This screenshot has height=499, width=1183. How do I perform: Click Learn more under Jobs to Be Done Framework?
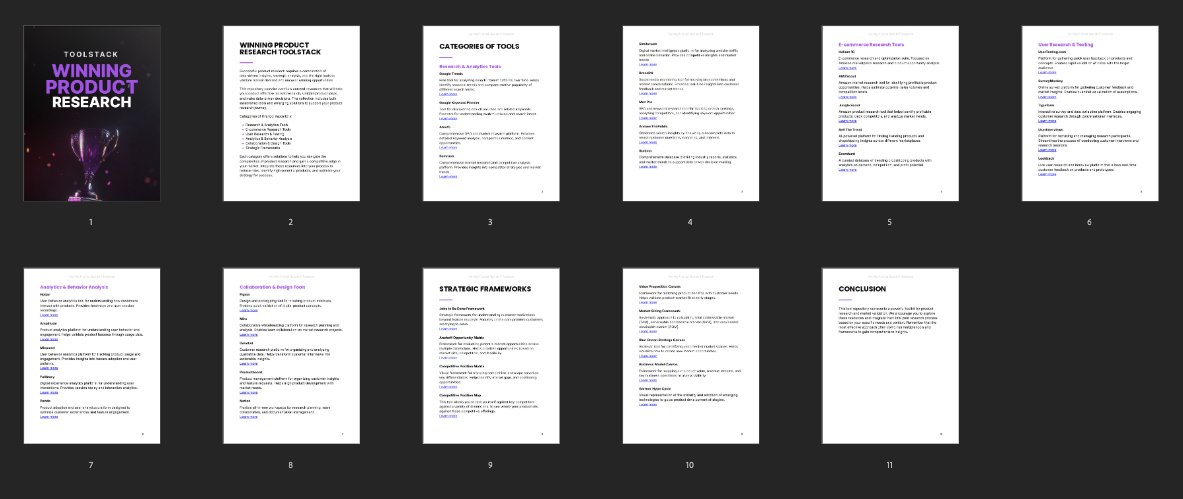(x=448, y=329)
